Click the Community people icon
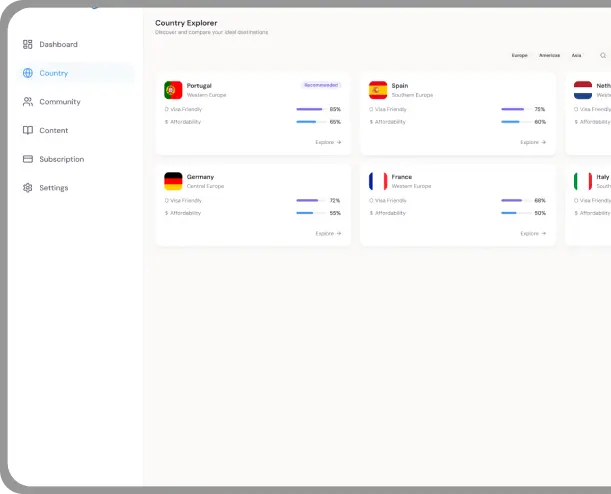The width and height of the screenshot is (611, 494). pos(28,102)
